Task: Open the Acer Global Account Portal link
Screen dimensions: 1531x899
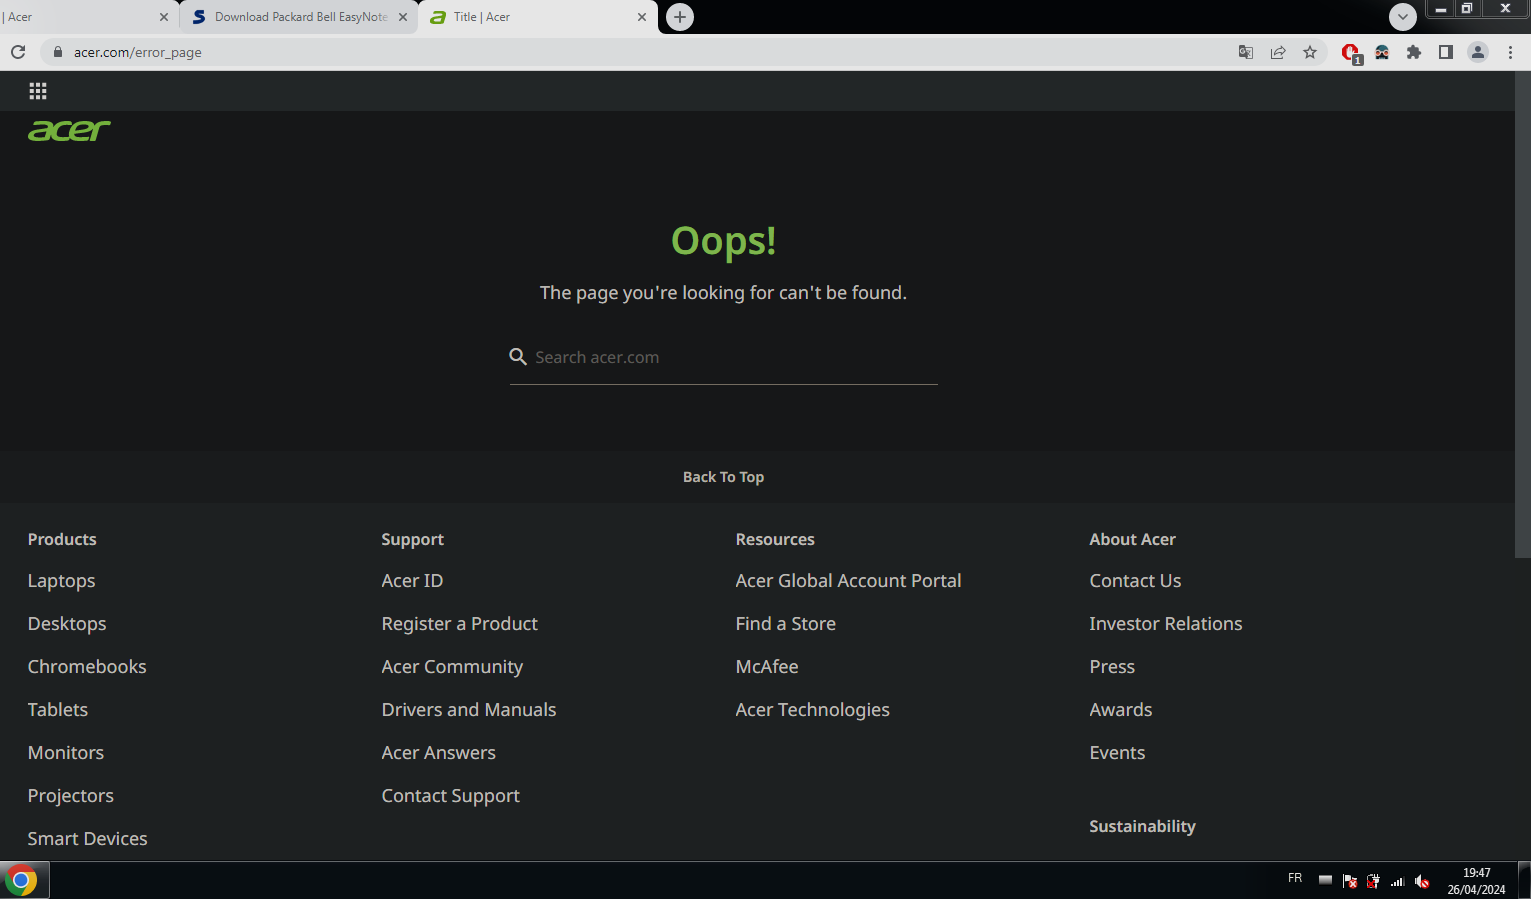Action: point(848,581)
